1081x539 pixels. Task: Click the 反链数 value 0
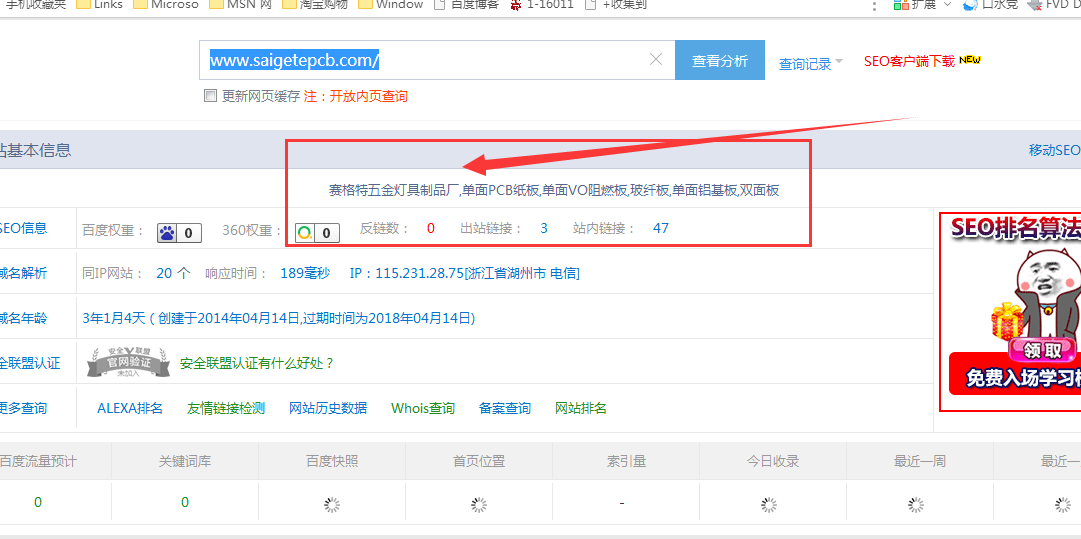[431, 228]
